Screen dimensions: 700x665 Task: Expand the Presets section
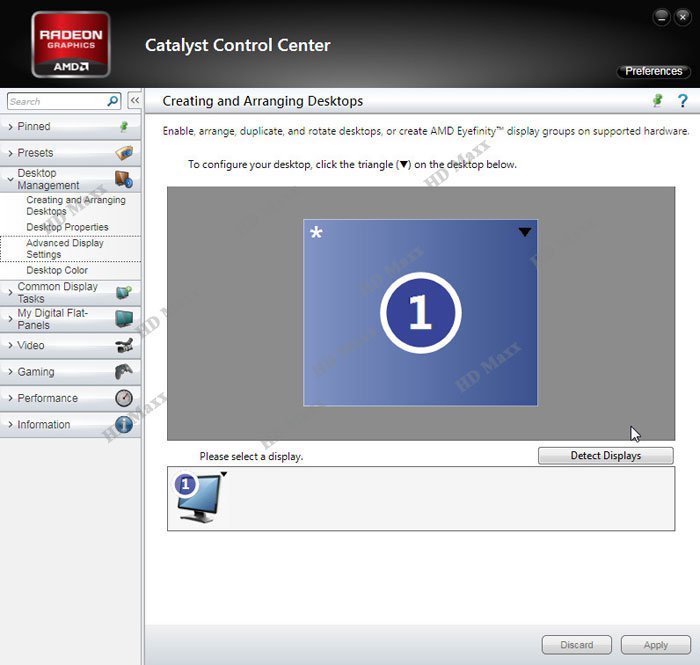pos(71,153)
